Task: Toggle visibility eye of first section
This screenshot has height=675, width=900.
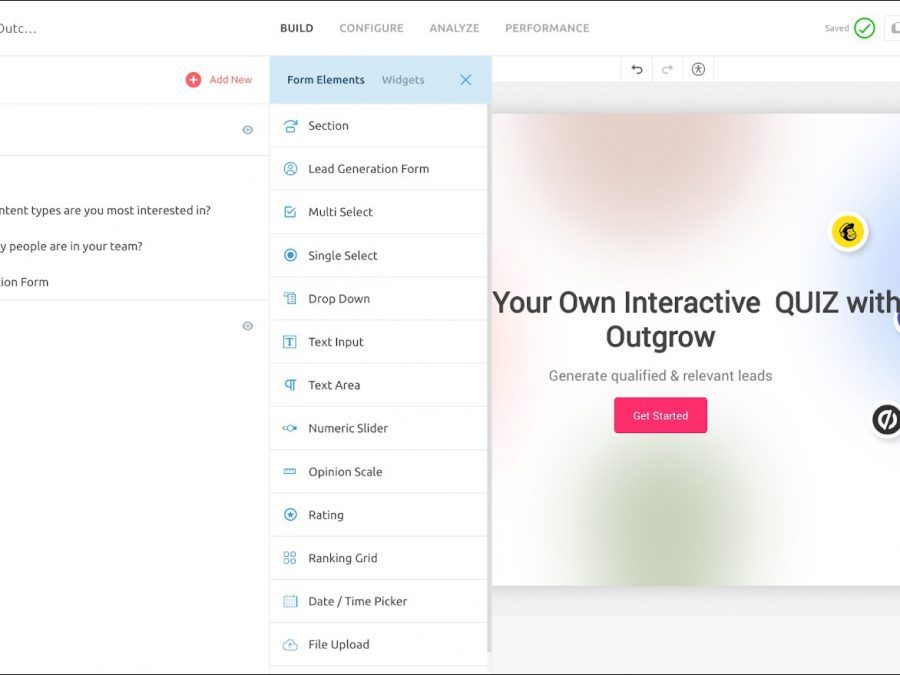Action: click(x=247, y=130)
